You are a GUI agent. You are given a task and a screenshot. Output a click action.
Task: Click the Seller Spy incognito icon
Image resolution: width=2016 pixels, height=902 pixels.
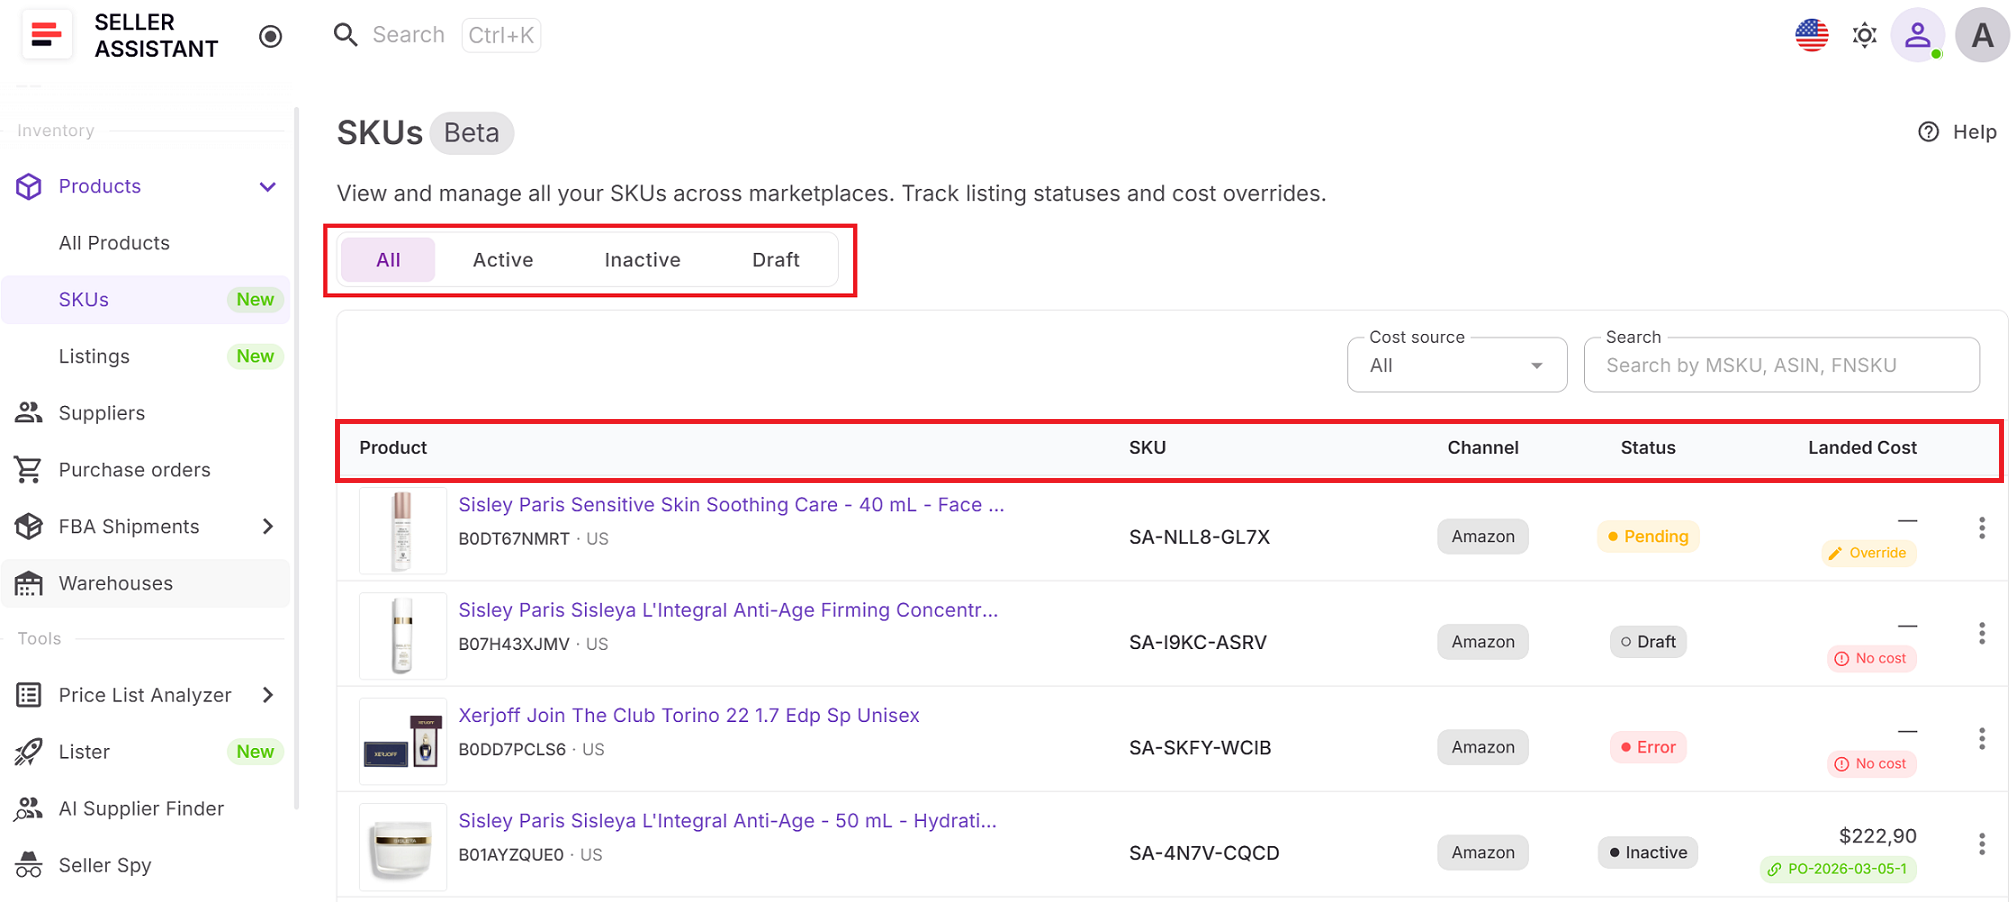tap(29, 865)
